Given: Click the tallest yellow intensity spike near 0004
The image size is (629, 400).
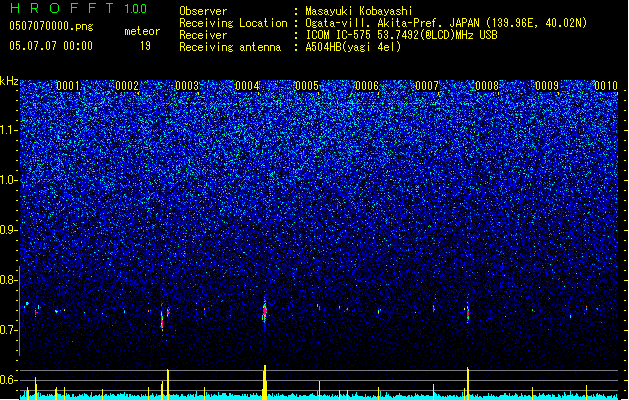Looking at the screenshot, I should point(264,382).
